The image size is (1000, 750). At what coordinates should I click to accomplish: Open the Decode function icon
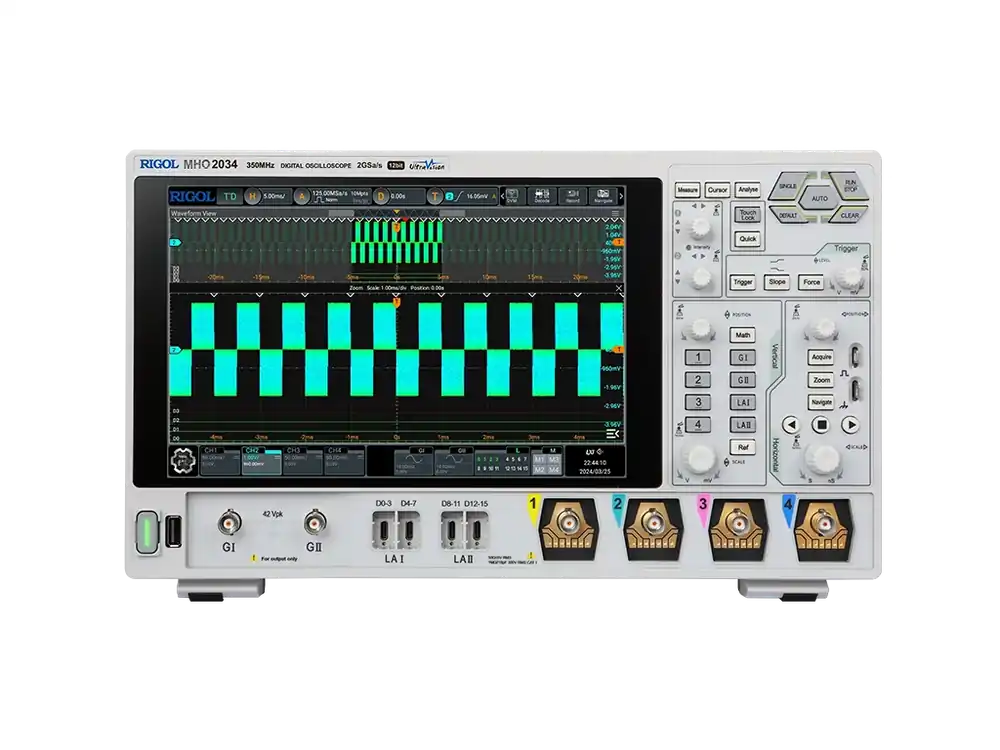[542, 196]
